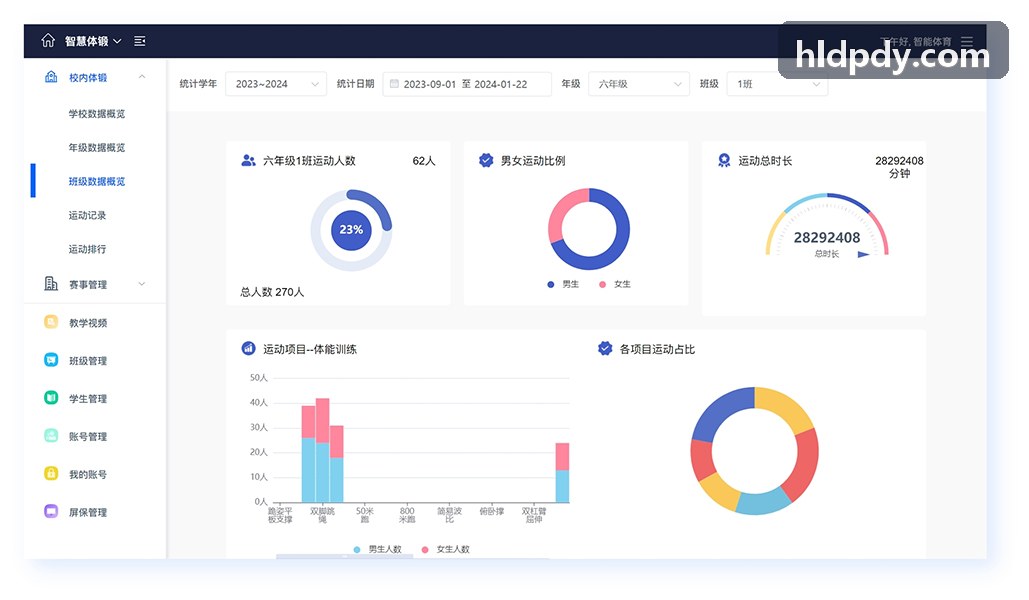Click the badge icon beside 各项目运动占比
The width and height of the screenshot is (1029, 600).
[x=605, y=349]
